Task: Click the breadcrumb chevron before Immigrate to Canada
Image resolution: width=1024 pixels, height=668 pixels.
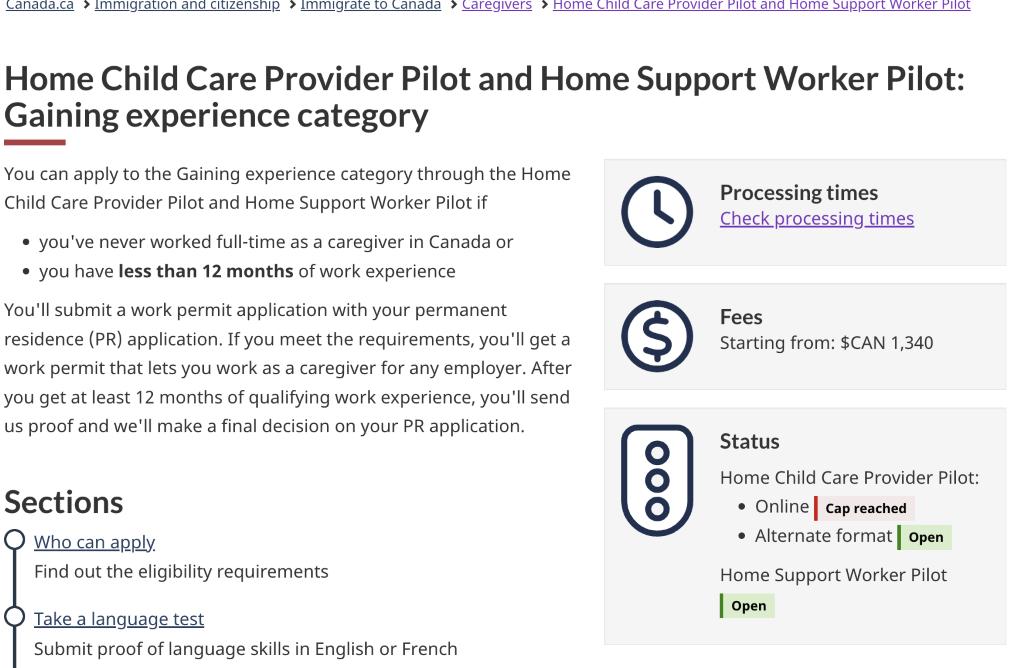Action: click(291, 5)
